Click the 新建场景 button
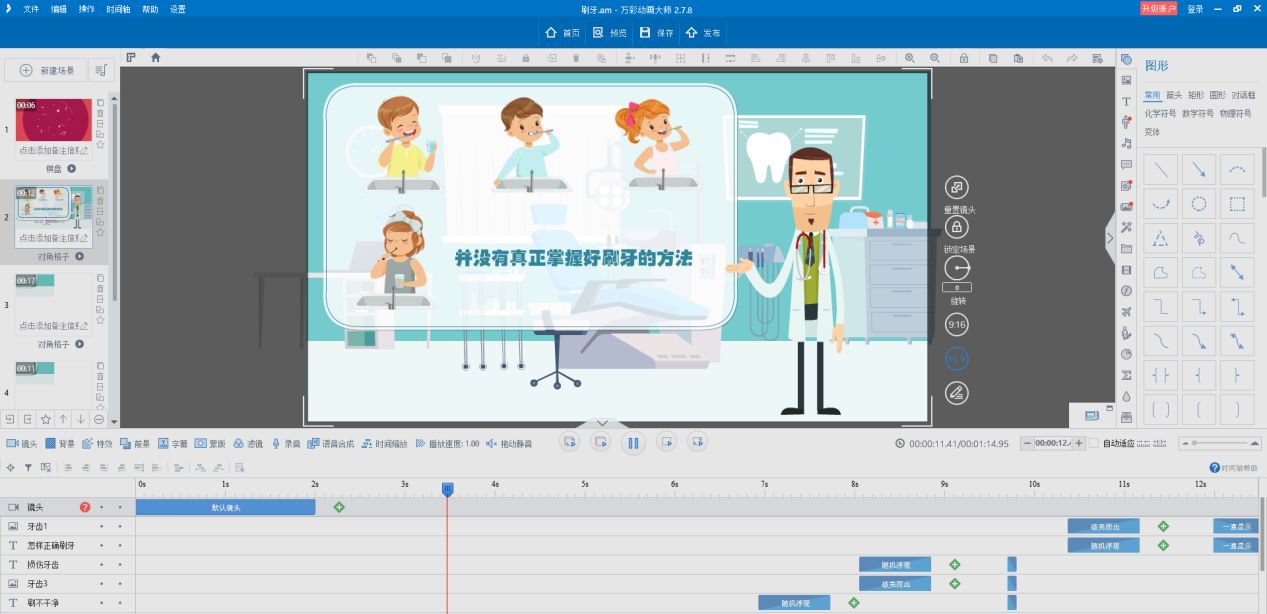This screenshot has width=1267, height=614. [46, 70]
